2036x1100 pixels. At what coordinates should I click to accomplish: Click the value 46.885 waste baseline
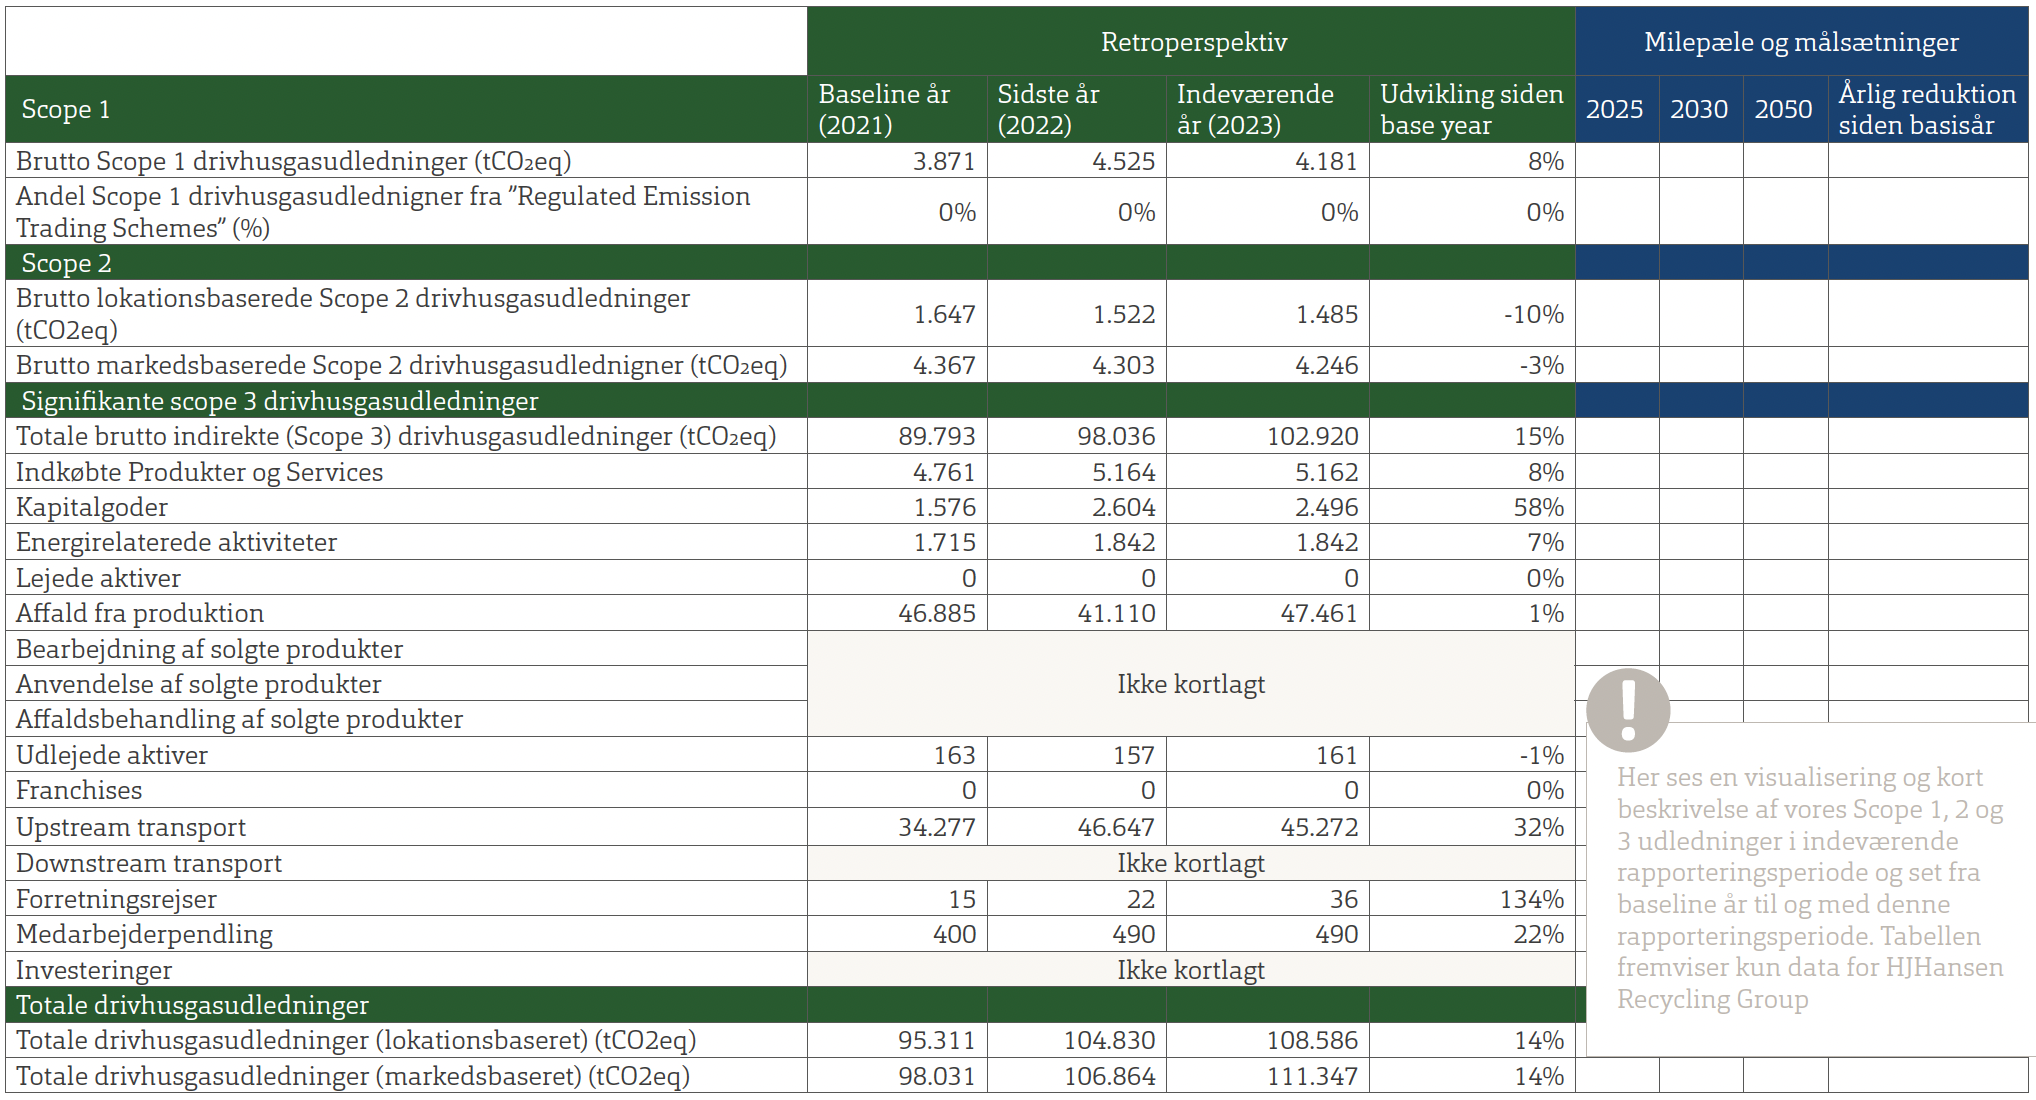tap(936, 613)
